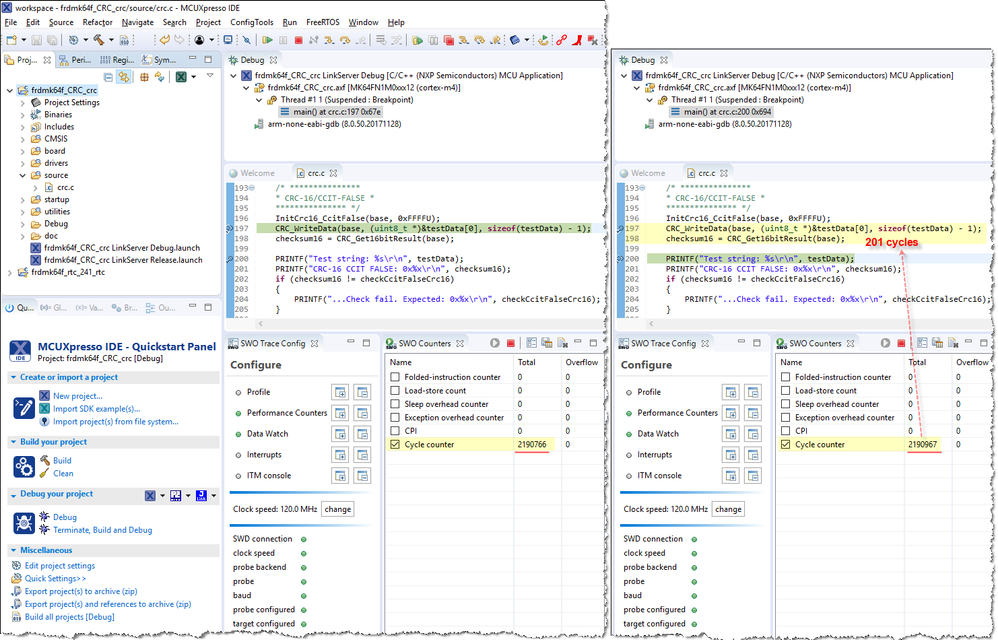Image resolution: width=998 pixels, height=640 pixels.
Task: Select frdmk64f_CRC_crc LinkServer Release.launch file
Action: pyautogui.click(x=123, y=260)
